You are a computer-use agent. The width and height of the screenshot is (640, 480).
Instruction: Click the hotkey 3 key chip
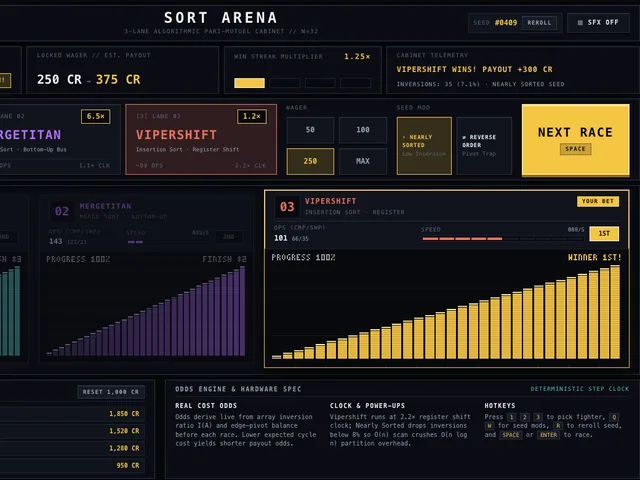(x=538, y=417)
